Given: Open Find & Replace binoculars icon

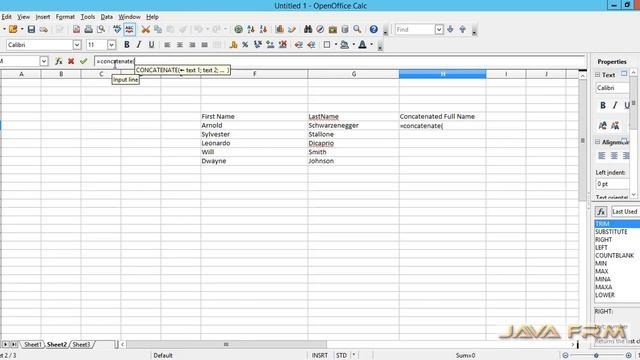Looking at the screenshot, I should coord(308,29).
